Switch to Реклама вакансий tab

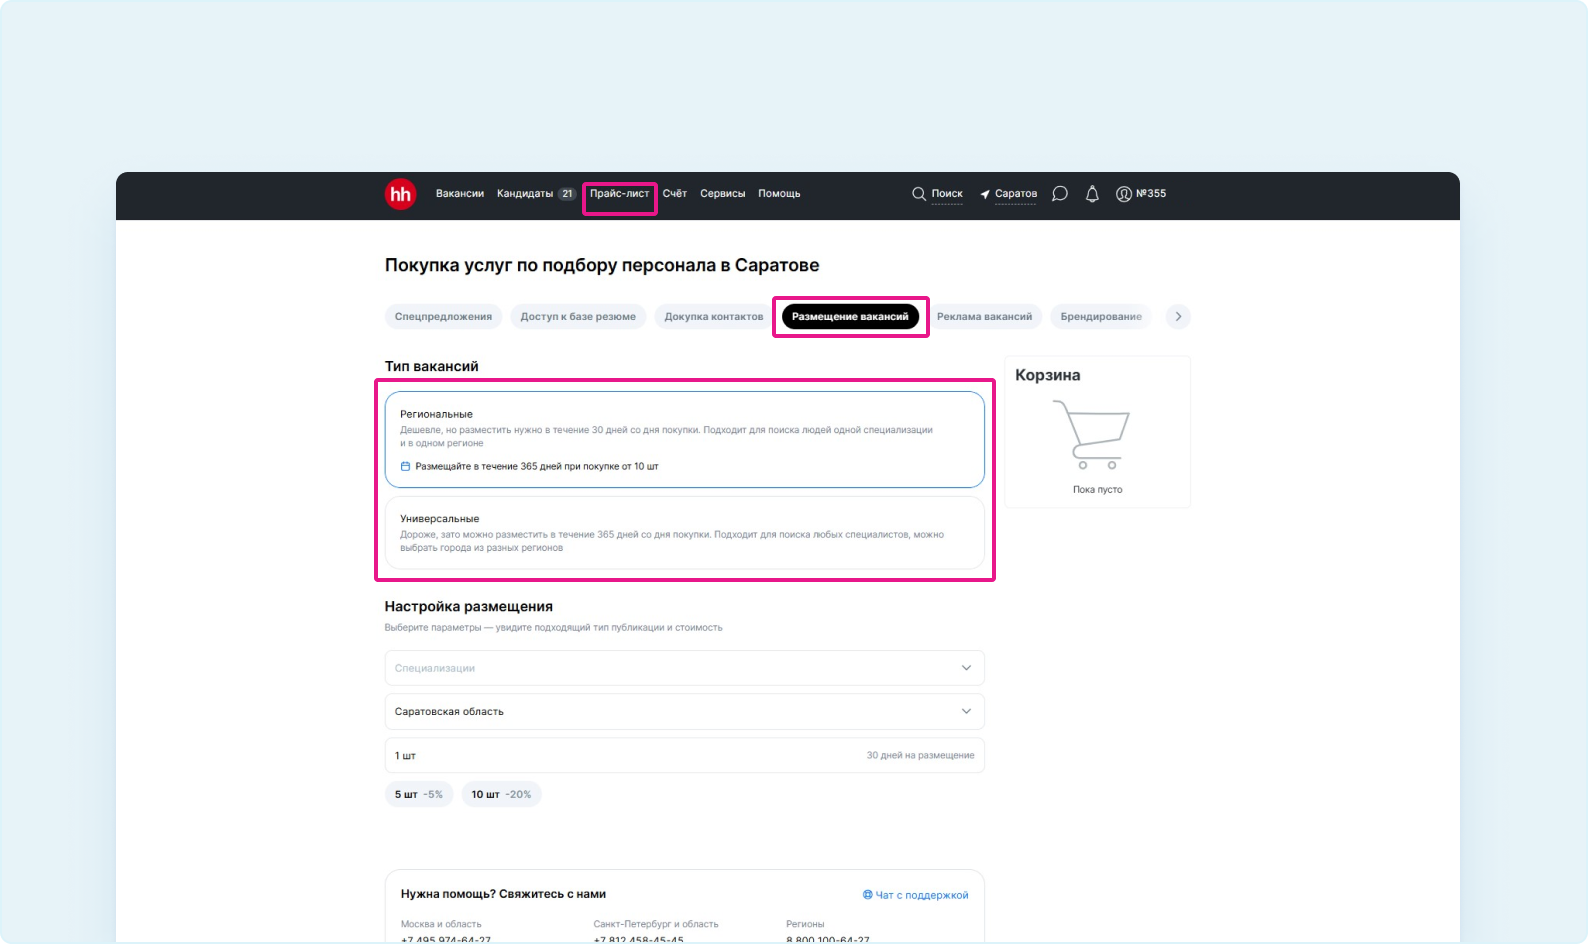(984, 317)
